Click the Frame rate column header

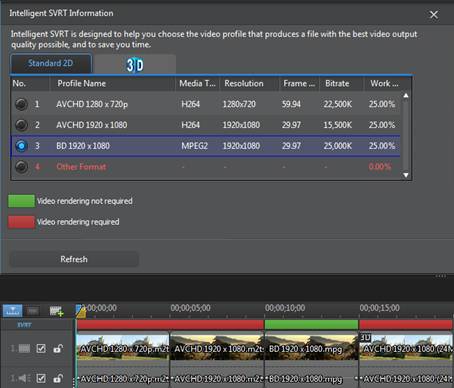(299, 83)
